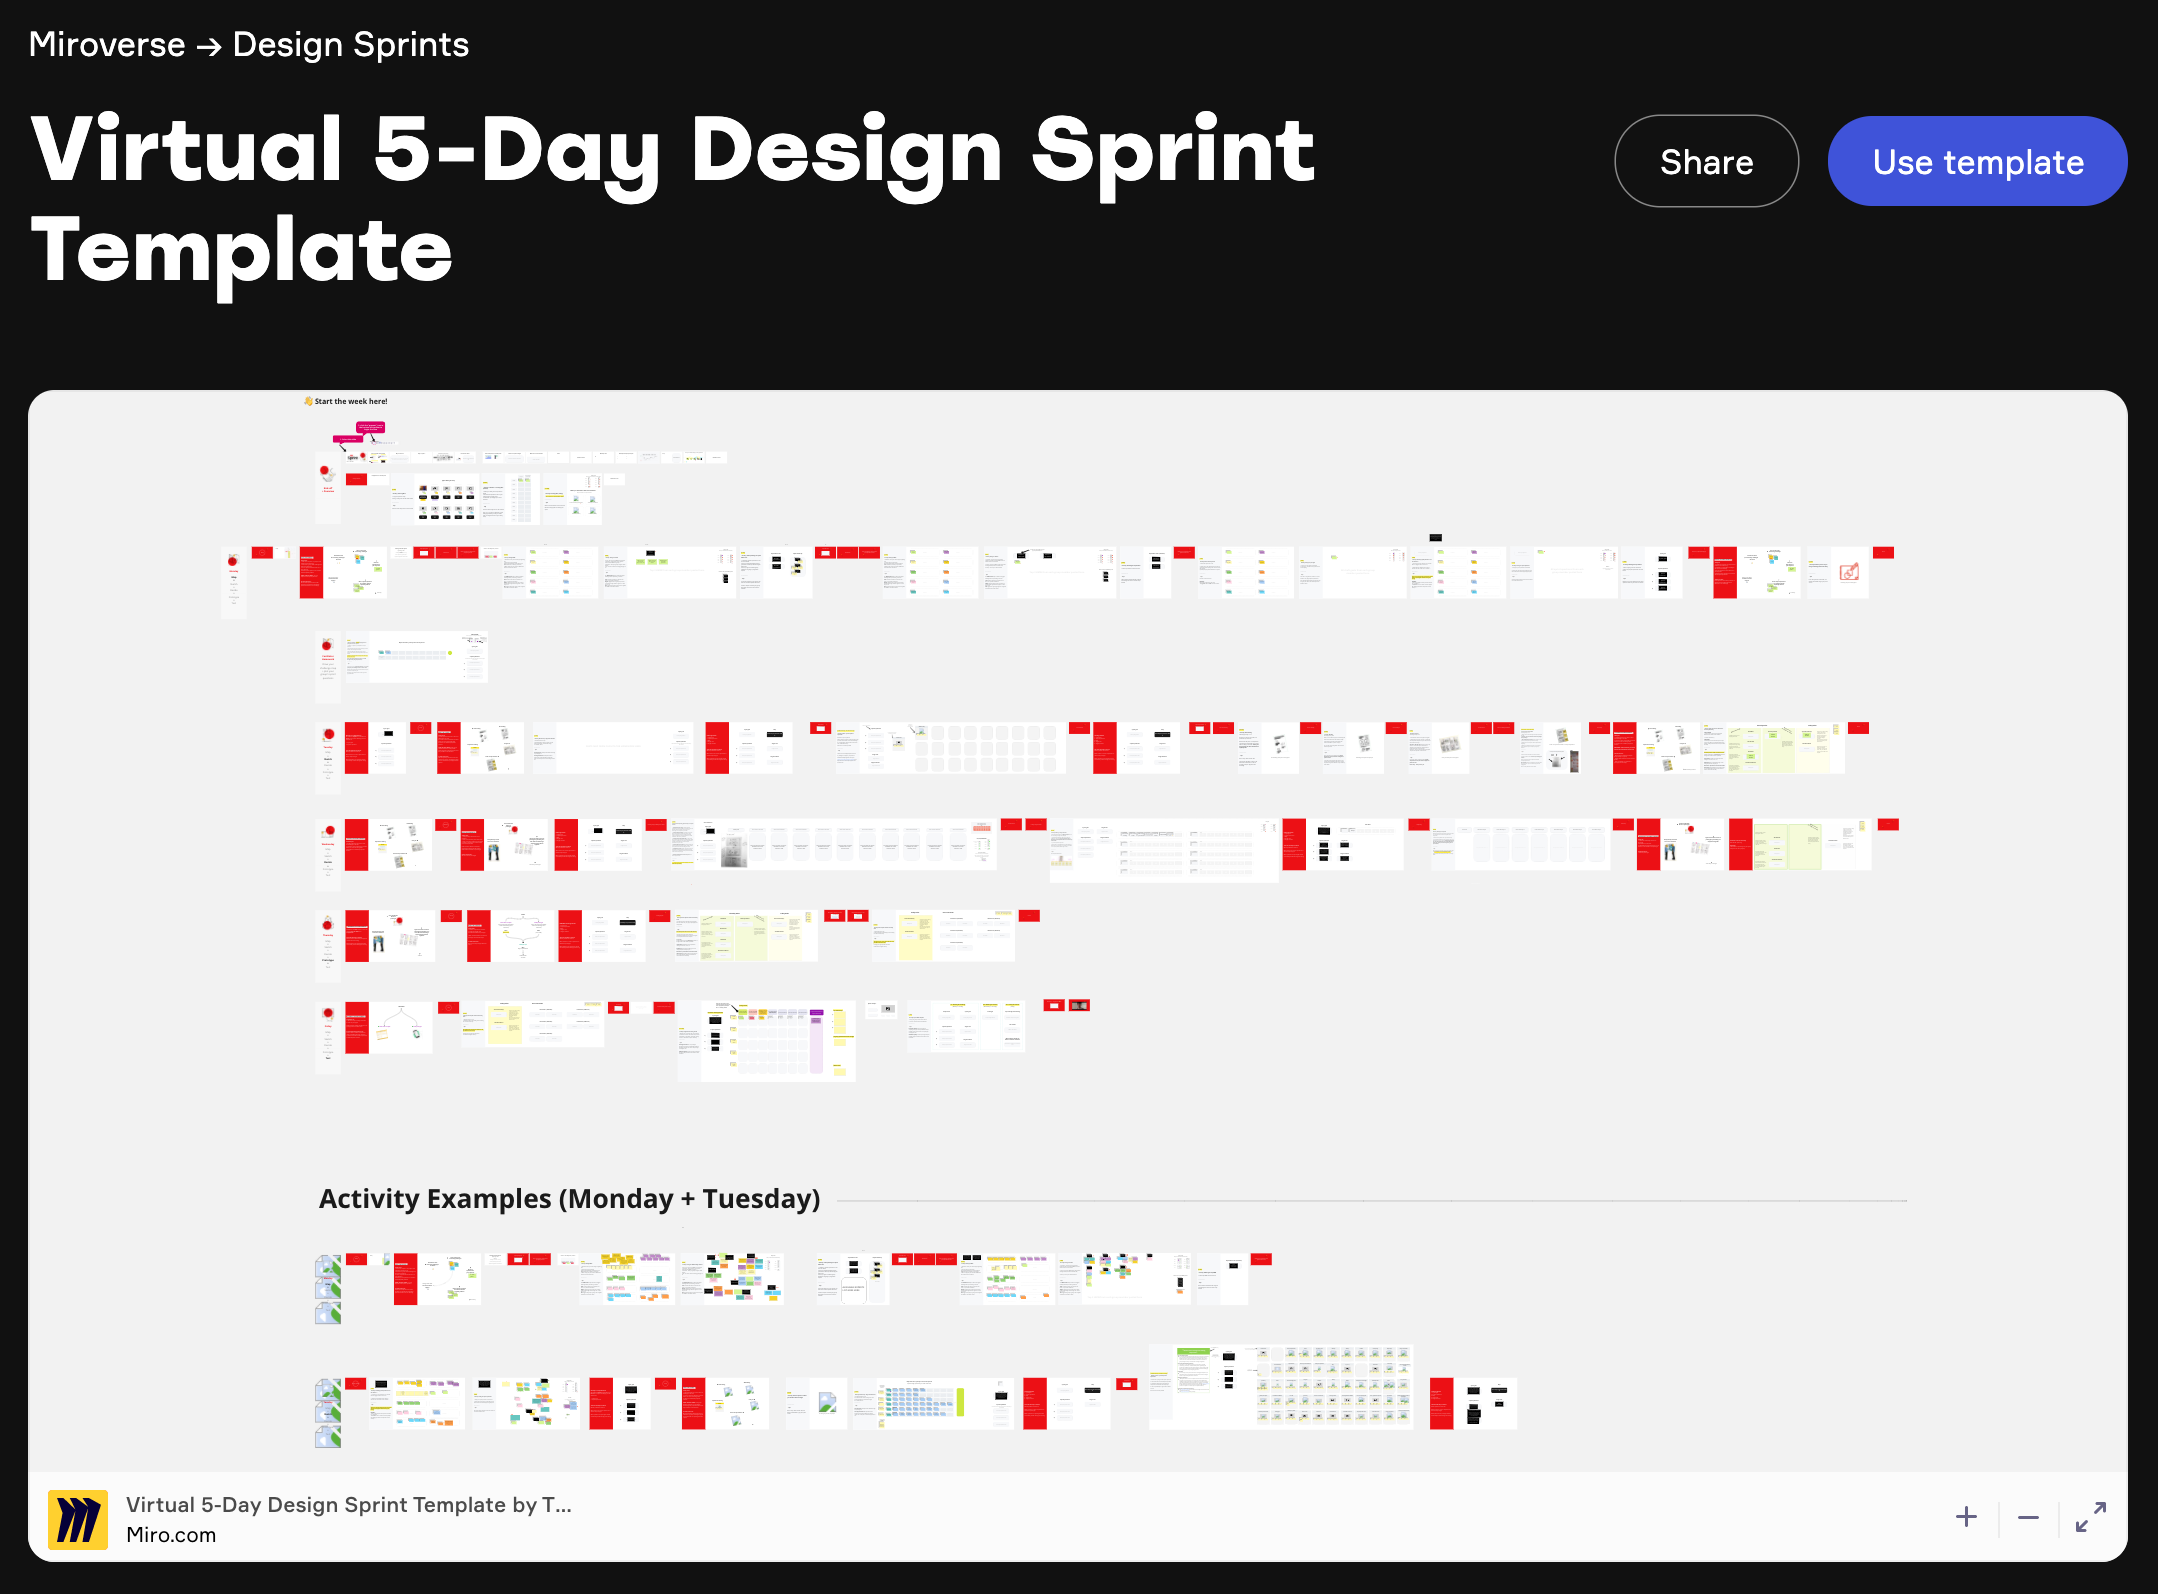Click the Use template button
This screenshot has width=2158, height=1594.
1977,162
